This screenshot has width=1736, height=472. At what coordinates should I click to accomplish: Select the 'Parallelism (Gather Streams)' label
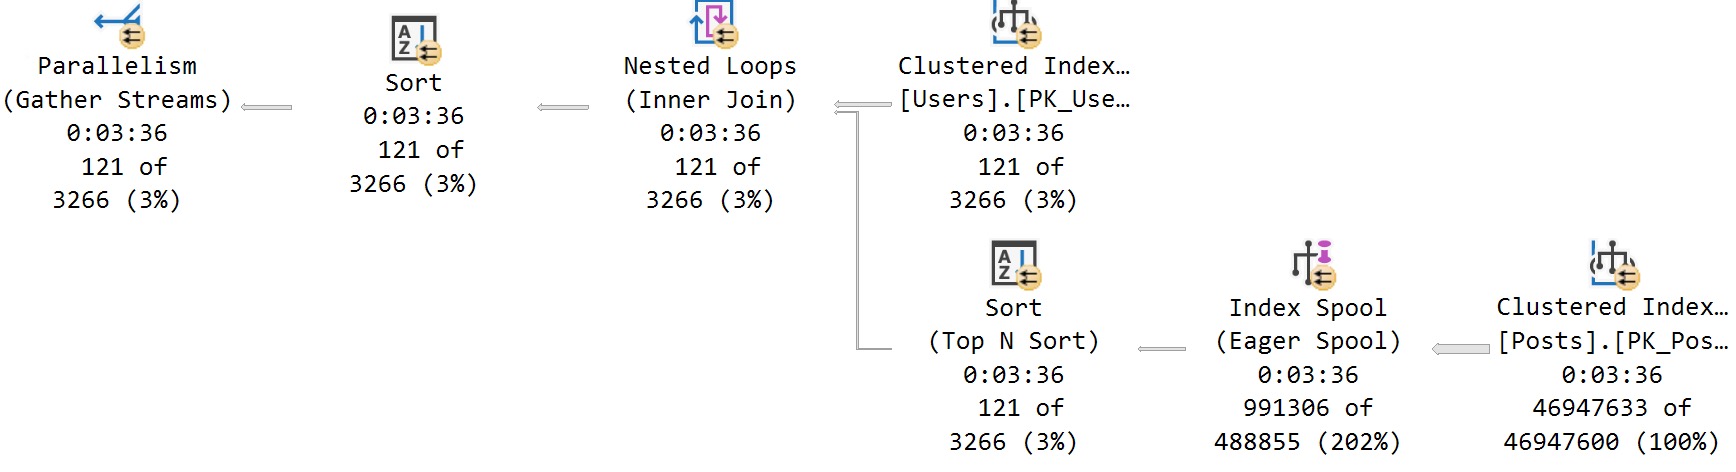(117, 83)
